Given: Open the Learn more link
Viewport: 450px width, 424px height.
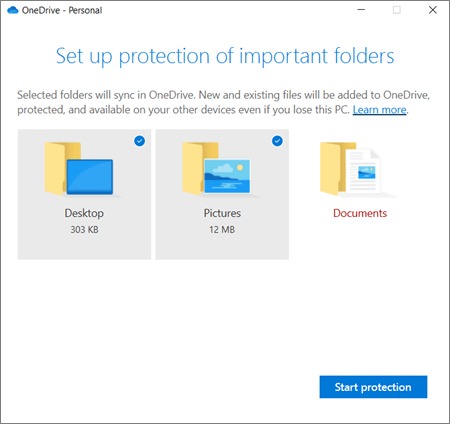Looking at the screenshot, I should [x=380, y=110].
